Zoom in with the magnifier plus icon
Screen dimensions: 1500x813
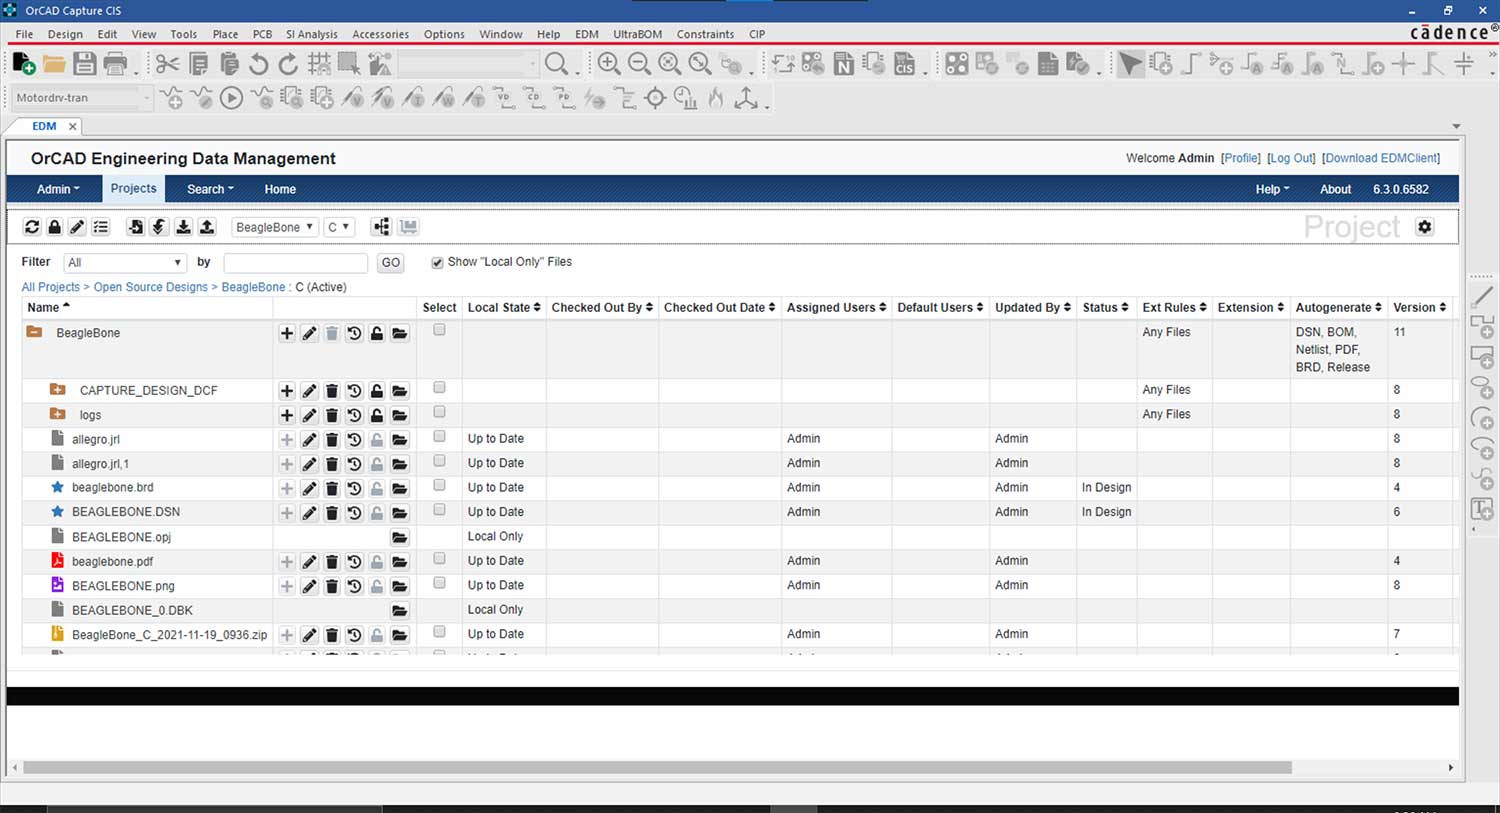tap(608, 64)
